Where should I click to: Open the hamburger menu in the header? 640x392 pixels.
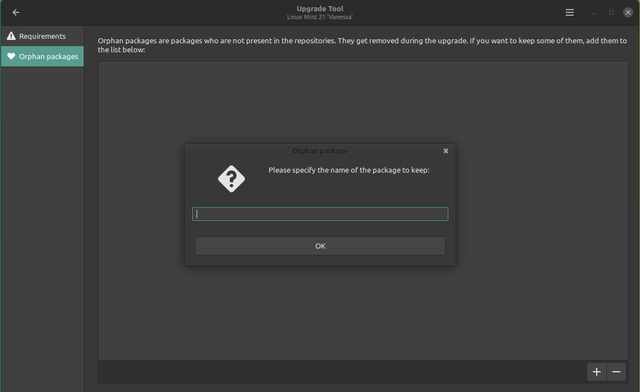[569, 13]
